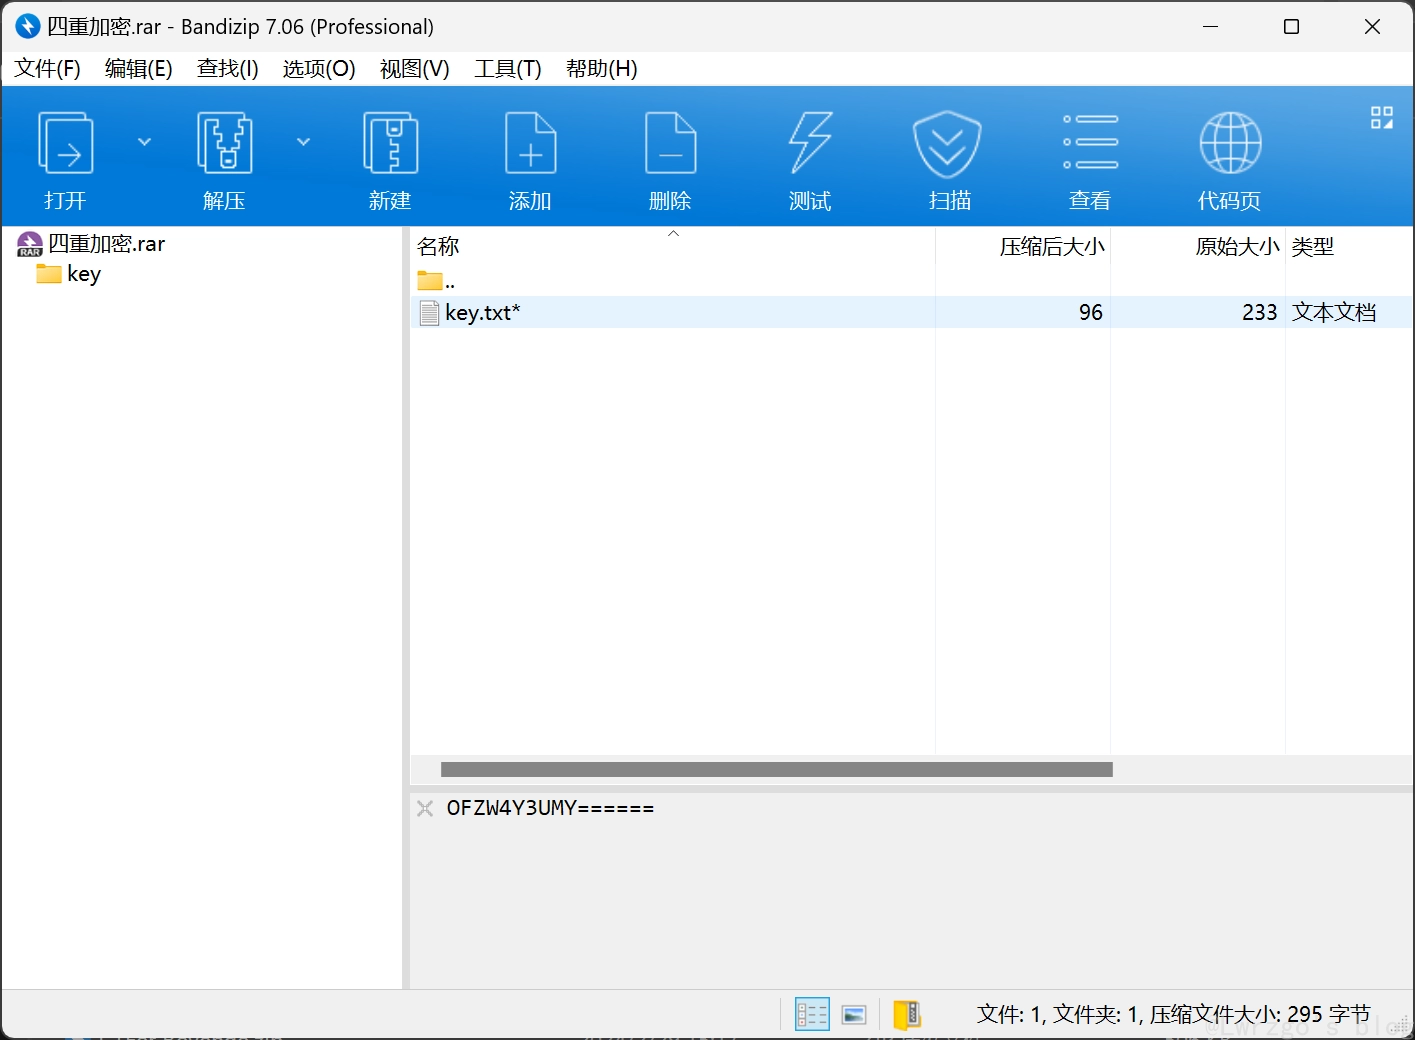Select 四重加密.rar root in tree
The height and width of the screenshot is (1040, 1415).
(92, 244)
